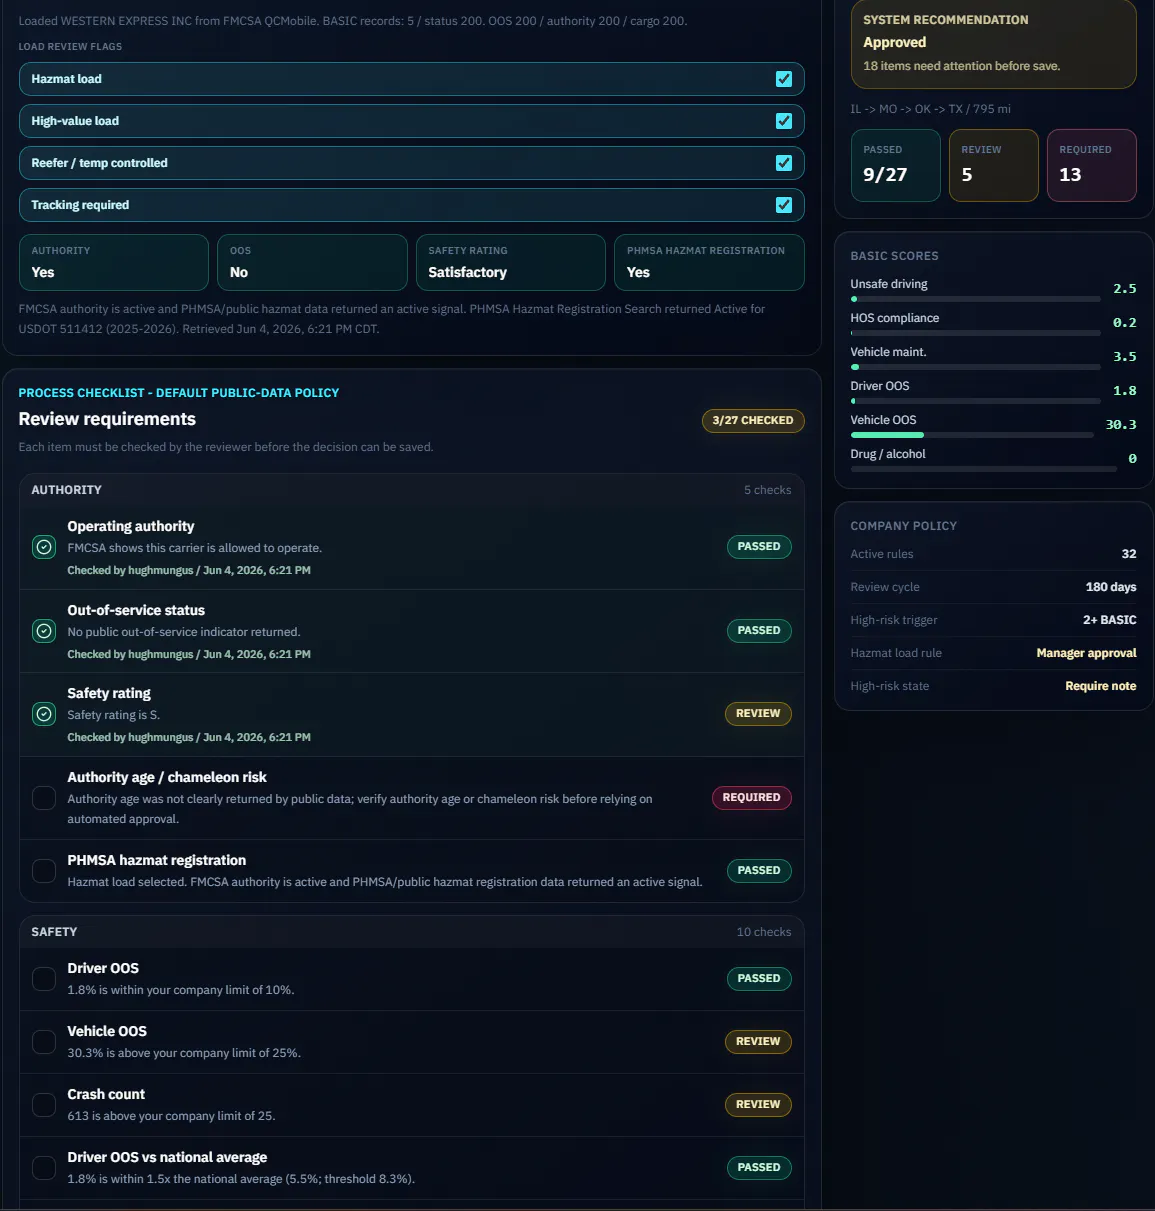Click the Unsafe driving score bar
This screenshot has height=1211, width=1155.
[x=976, y=299]
